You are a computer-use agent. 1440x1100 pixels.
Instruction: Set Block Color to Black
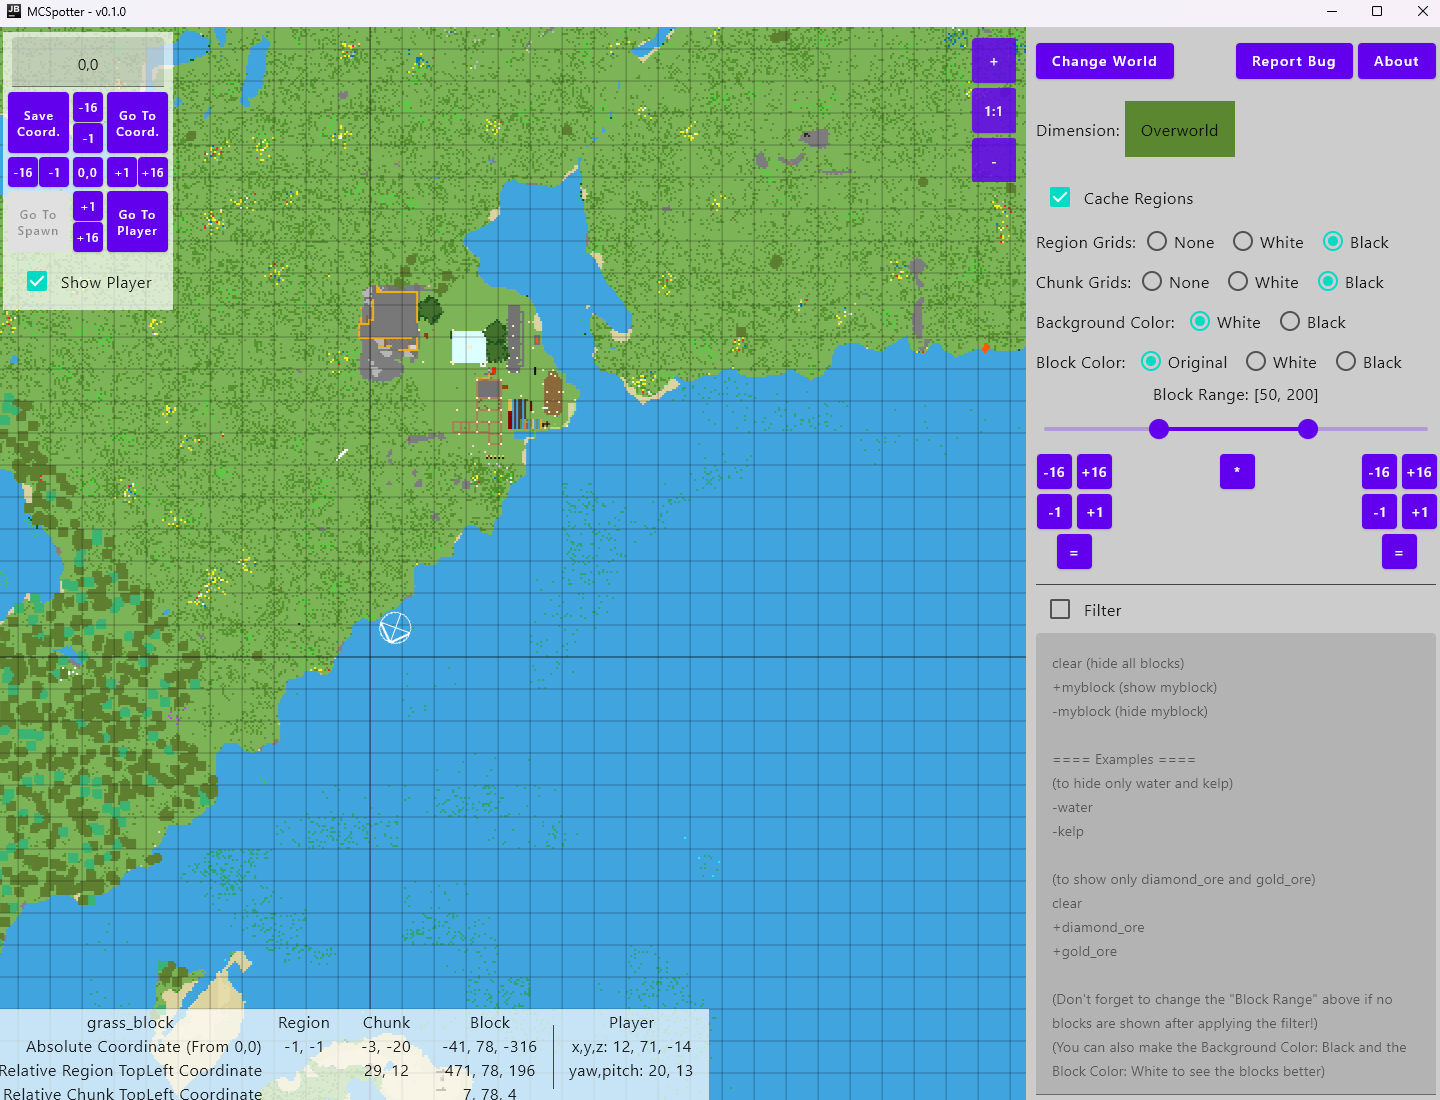point(1346,361)
